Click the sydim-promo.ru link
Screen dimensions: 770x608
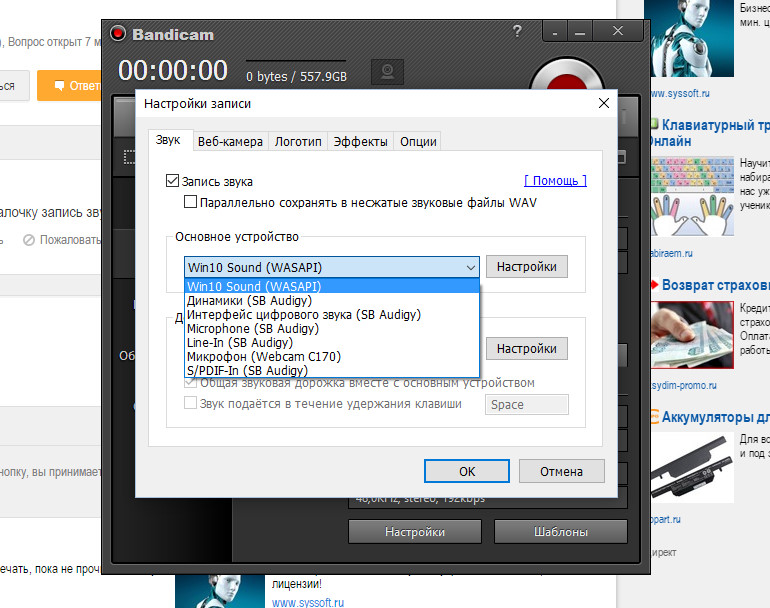click(x=684, y=386)
